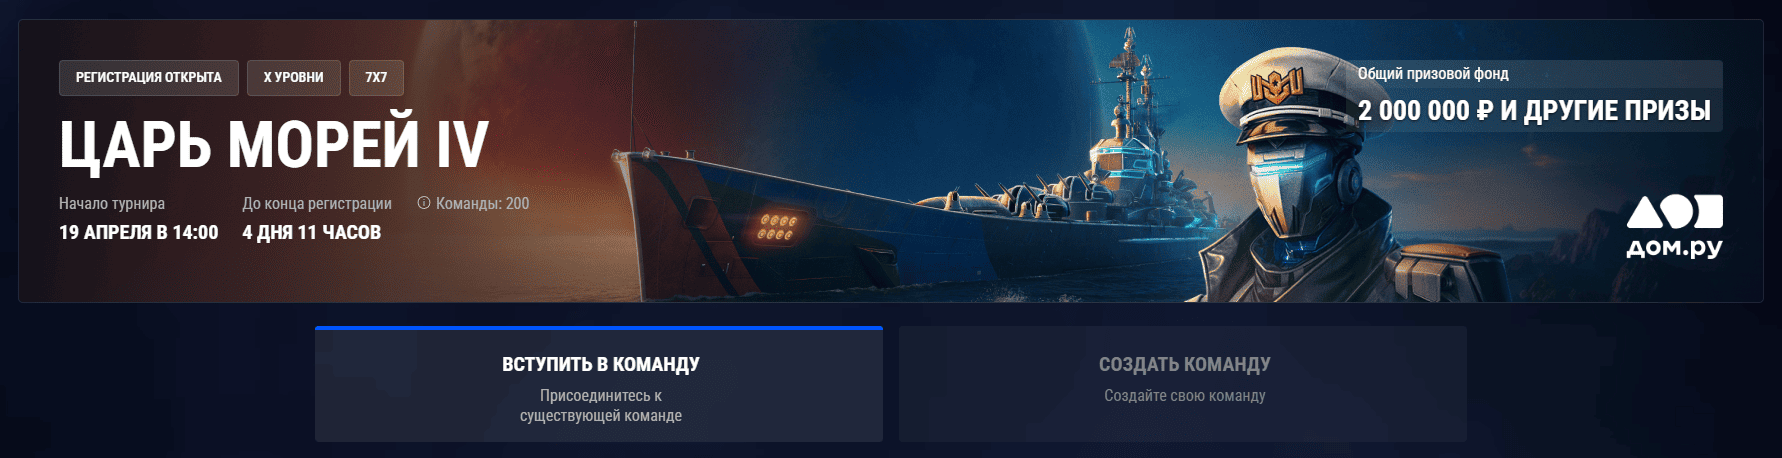The width and height of the screenshot is (1782, 458).
Task: Click the info icon beside Команды: 200
Action: [x=424, y=203]
